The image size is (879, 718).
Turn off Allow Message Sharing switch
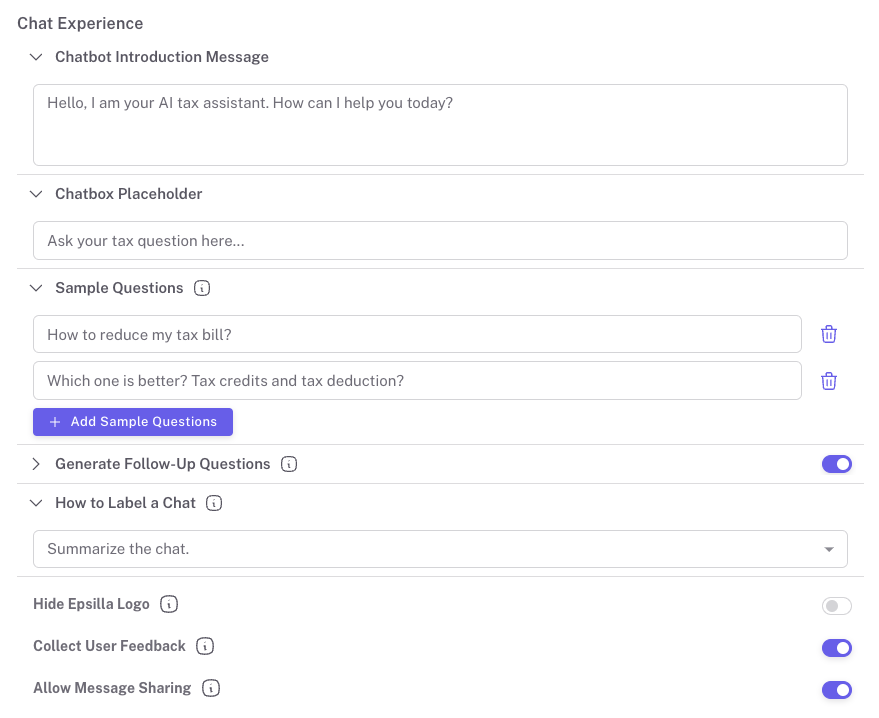[x=836, y=689]
